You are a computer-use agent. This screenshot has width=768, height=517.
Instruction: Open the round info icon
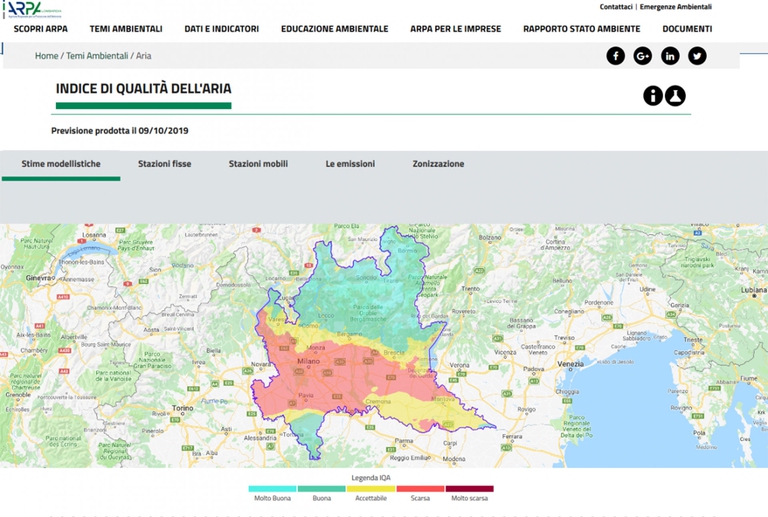click(653, 96)
